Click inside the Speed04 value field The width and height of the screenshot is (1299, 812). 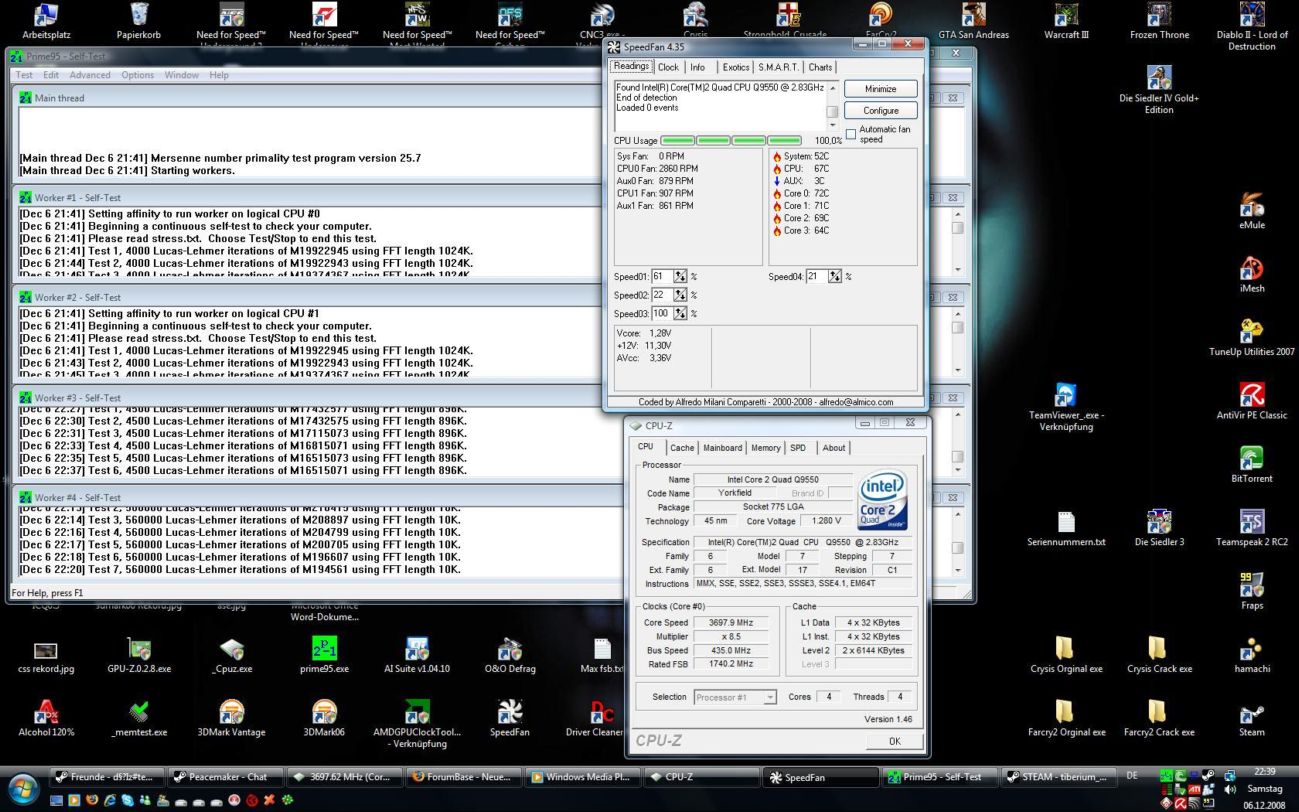pyautogui.click(x=817, y=276)
